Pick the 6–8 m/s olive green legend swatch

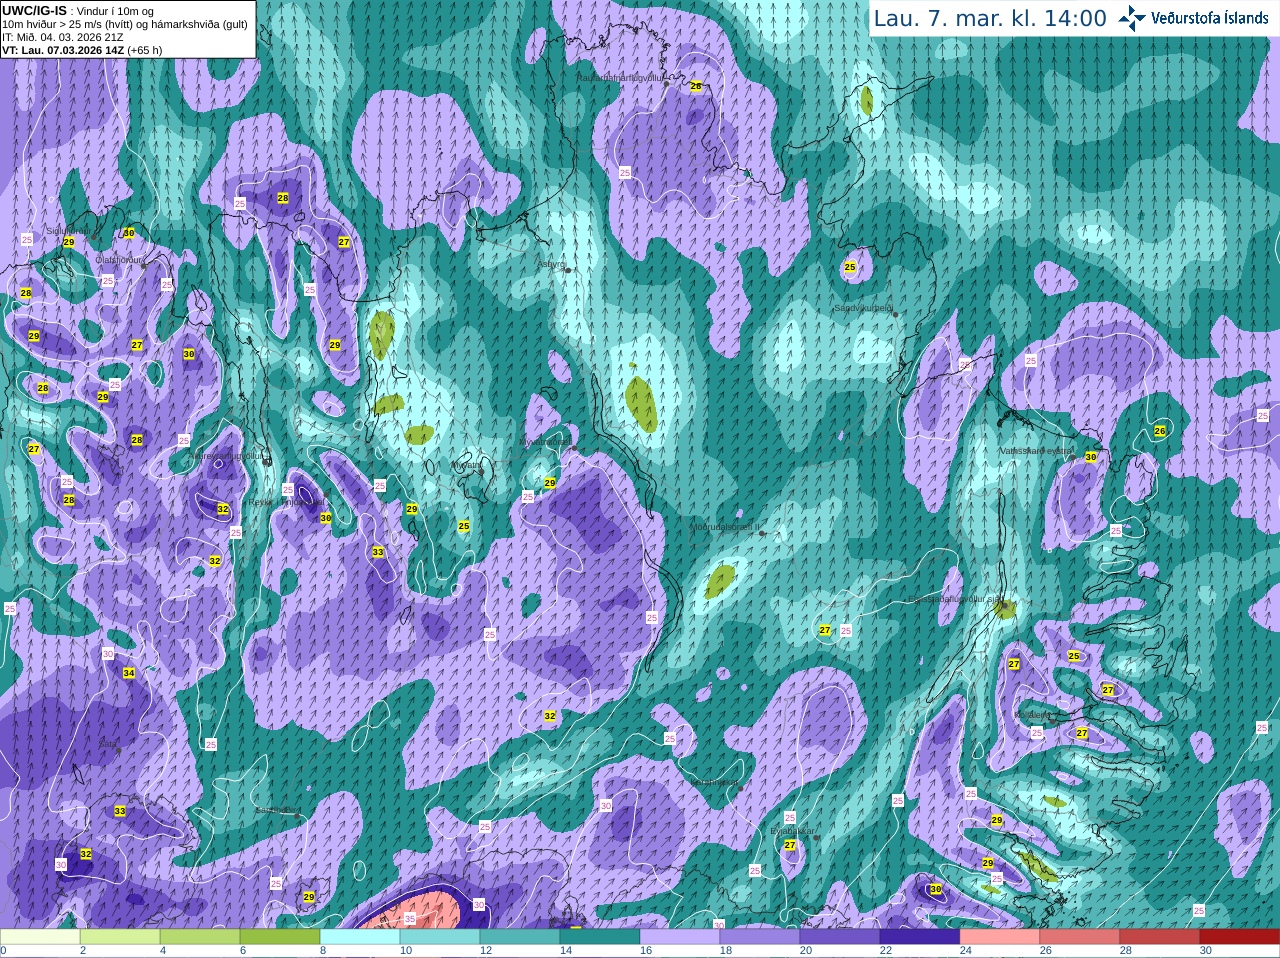[x=280, y=937]
